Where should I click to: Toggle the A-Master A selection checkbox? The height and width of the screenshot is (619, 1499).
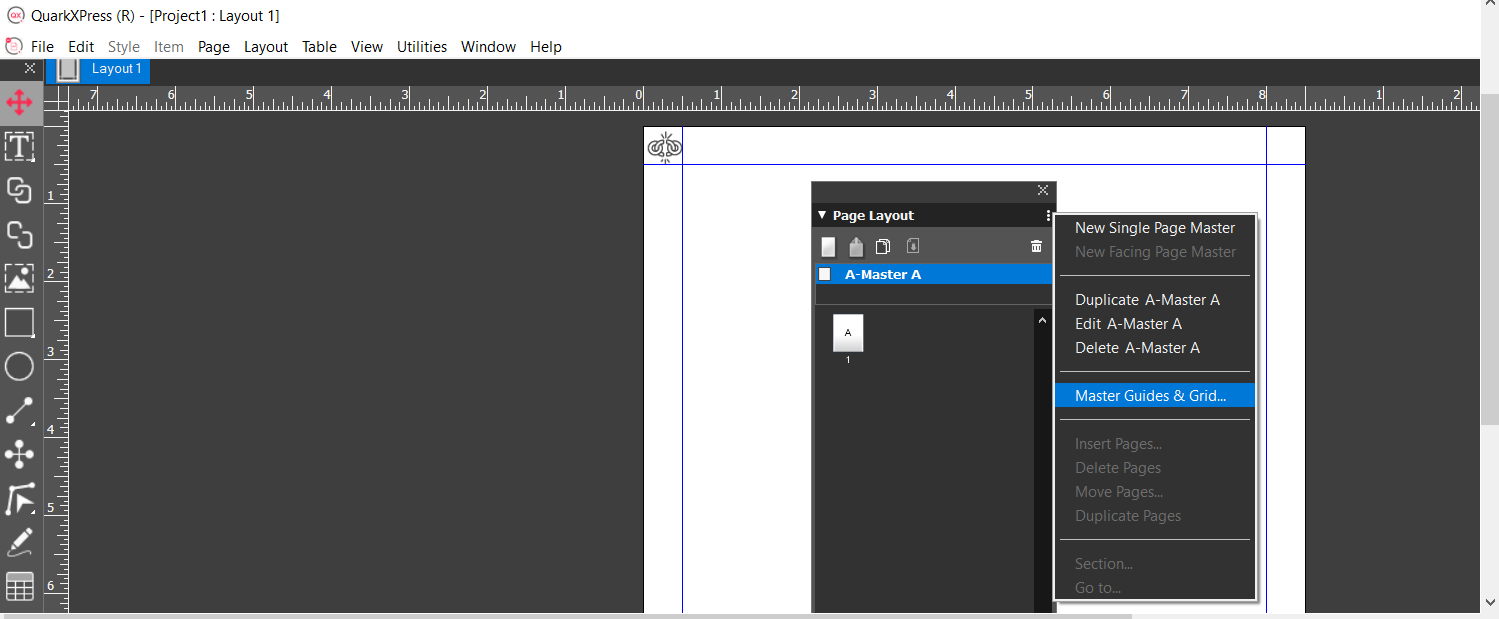pos(824,273)
